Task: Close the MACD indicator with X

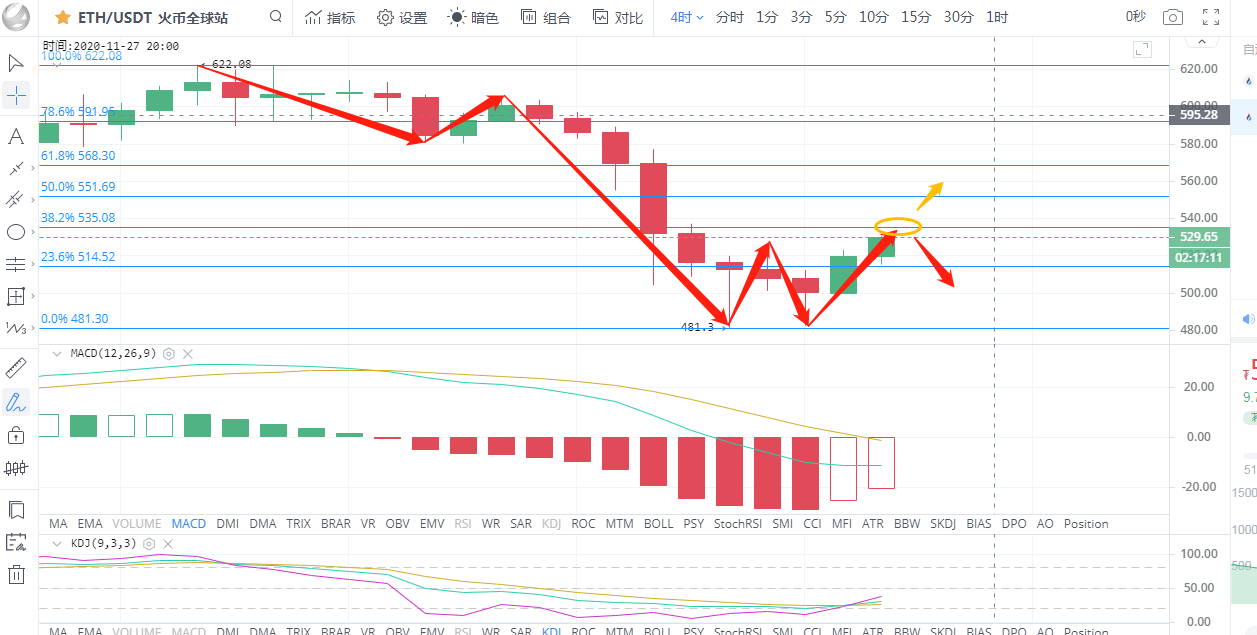Action: (188, 354)
